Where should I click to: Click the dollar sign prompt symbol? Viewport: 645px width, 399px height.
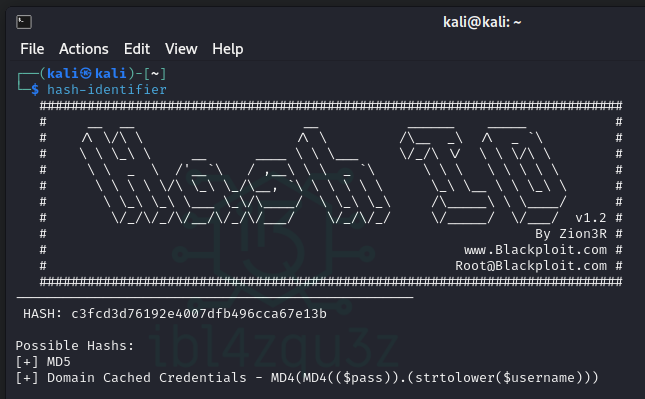(35, 89)
